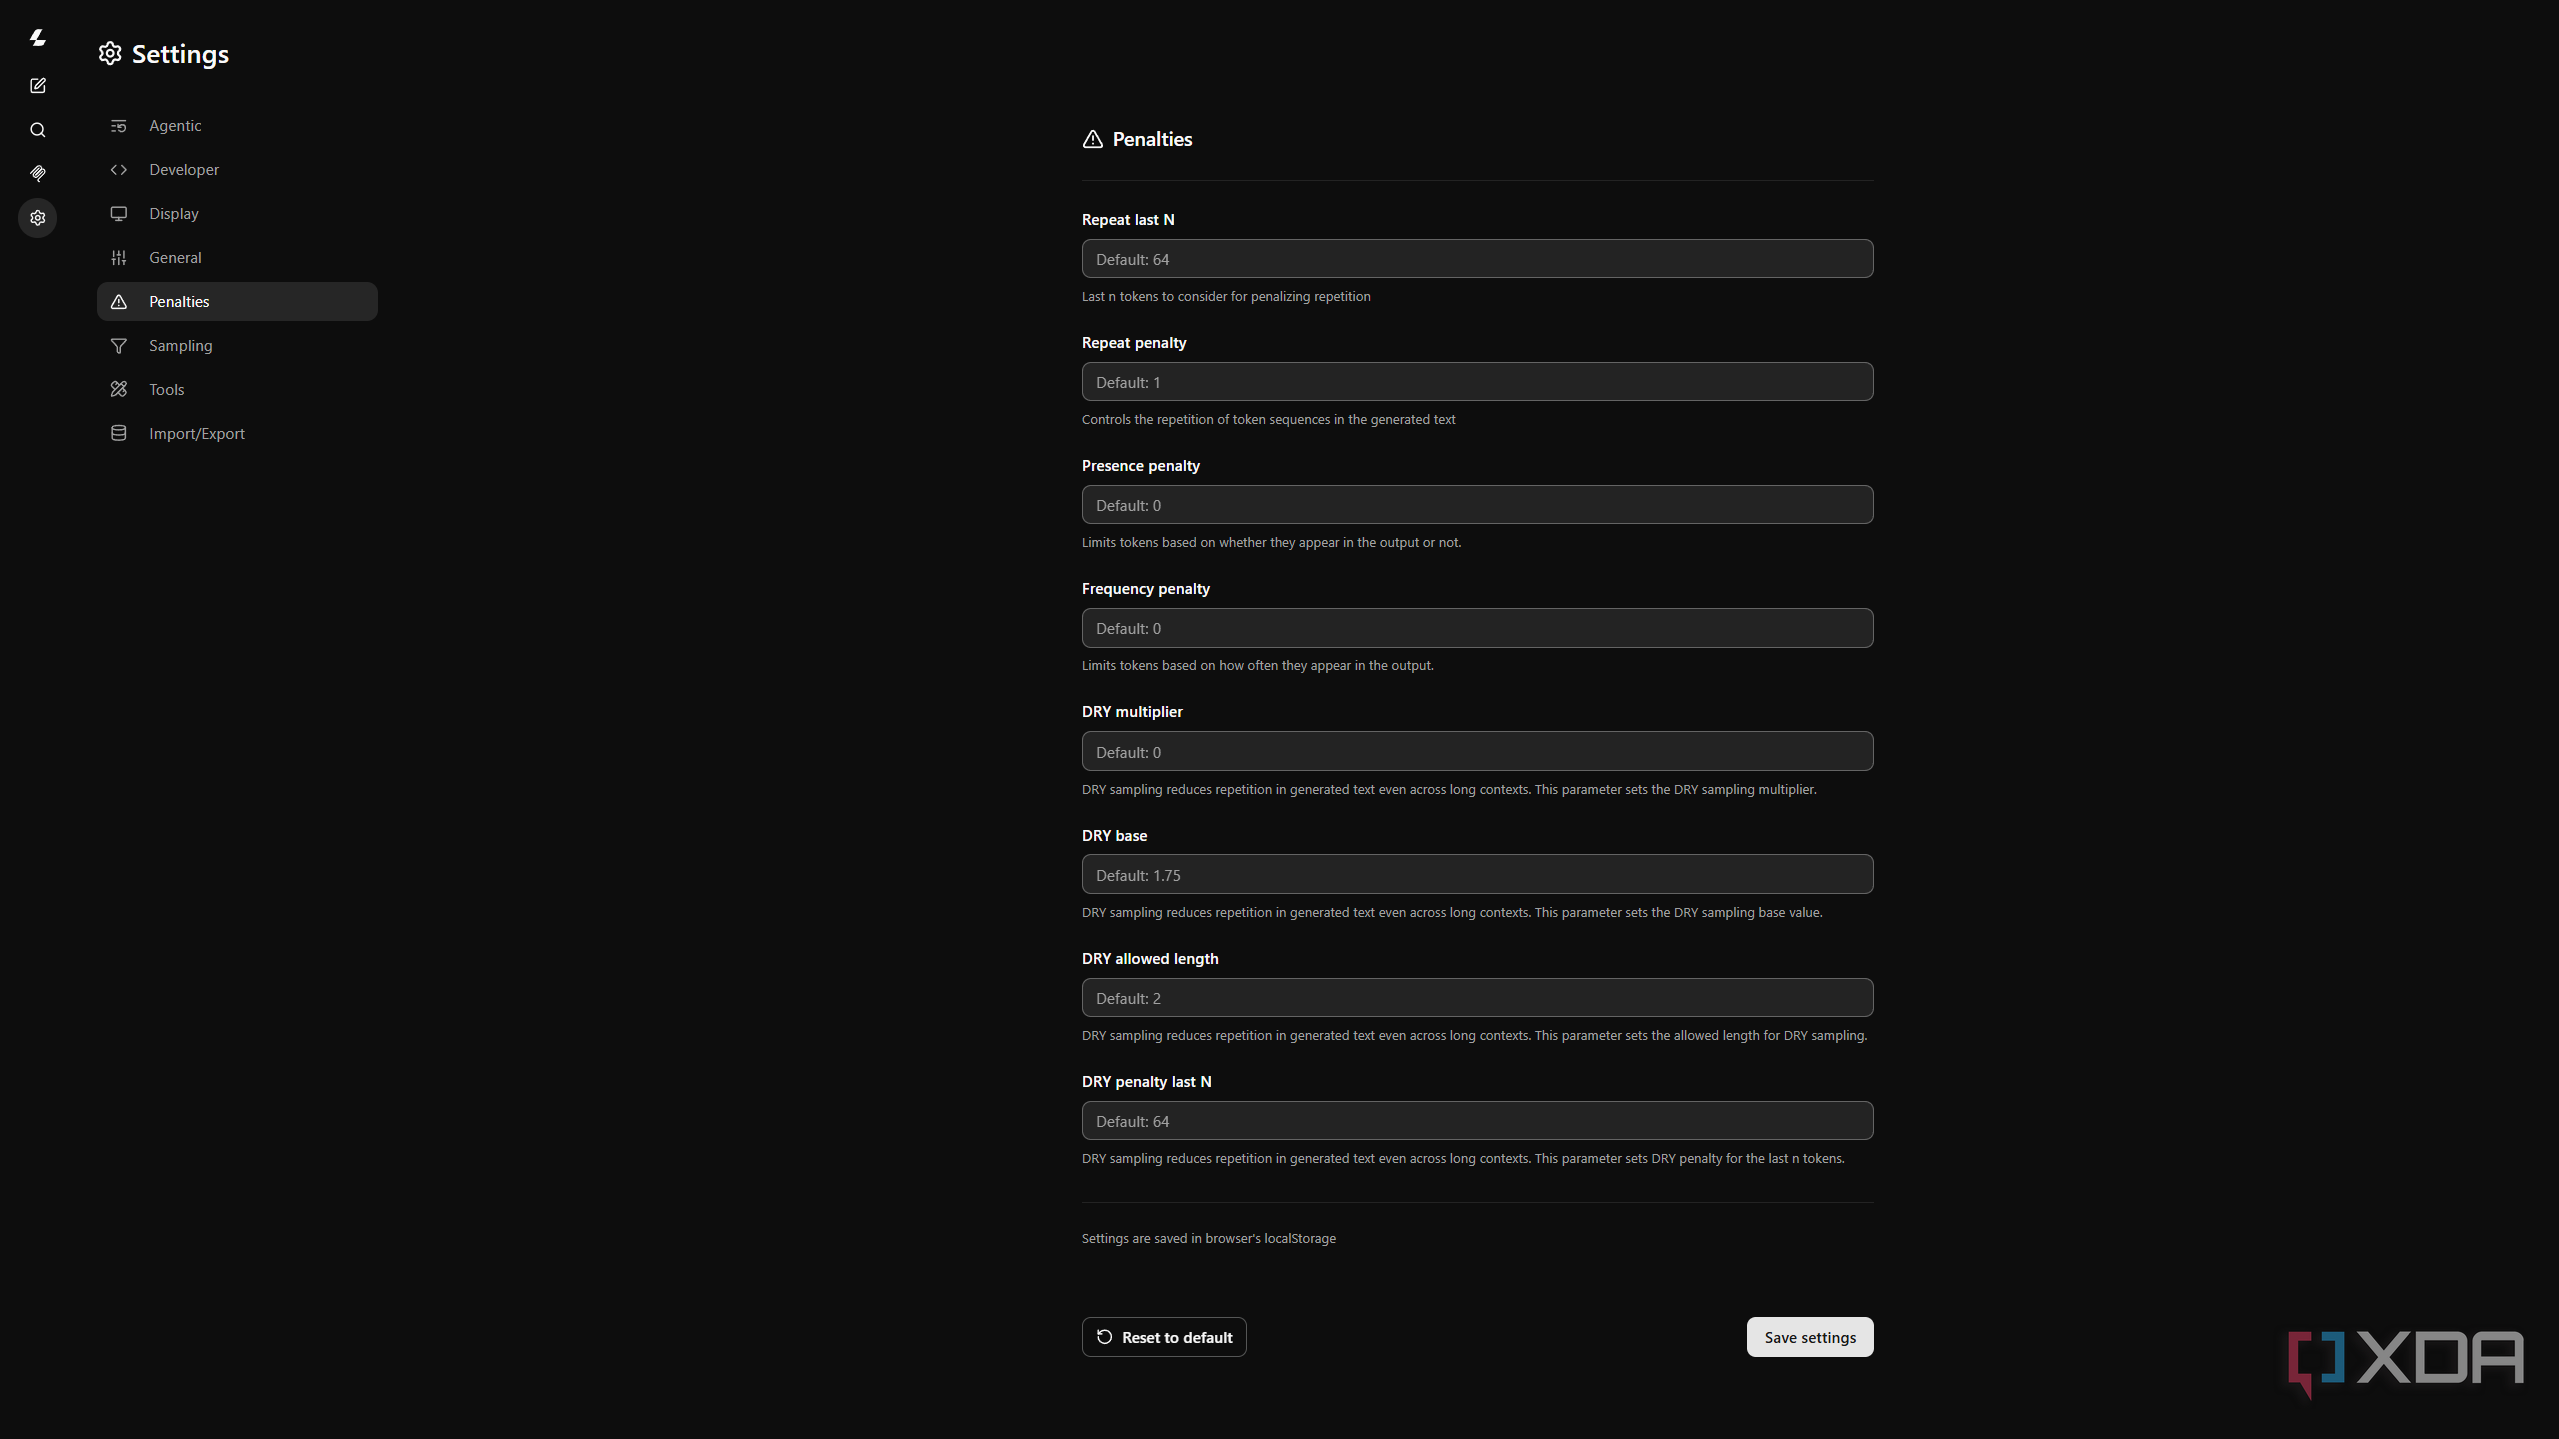Open the Agentic settings section

(x=237, y=126)
